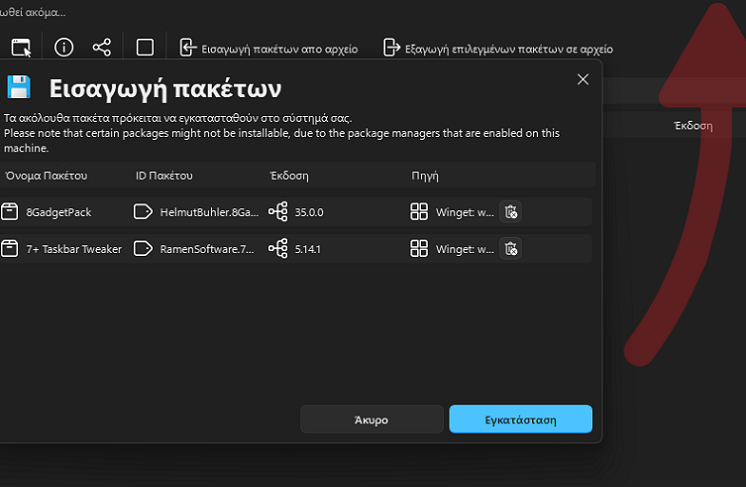Click the package icon beside 7+ Taskbar Tweaker
Viewport: 746px width, 487px height.
10,248
